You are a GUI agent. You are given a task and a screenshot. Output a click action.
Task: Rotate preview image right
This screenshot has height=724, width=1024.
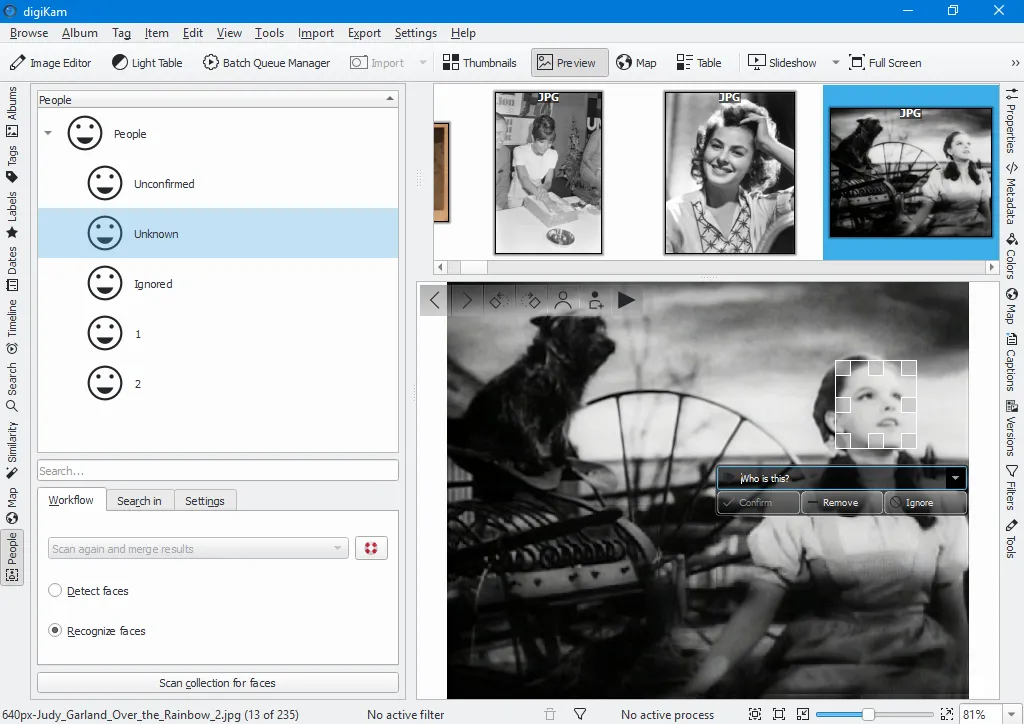(530, 300)
